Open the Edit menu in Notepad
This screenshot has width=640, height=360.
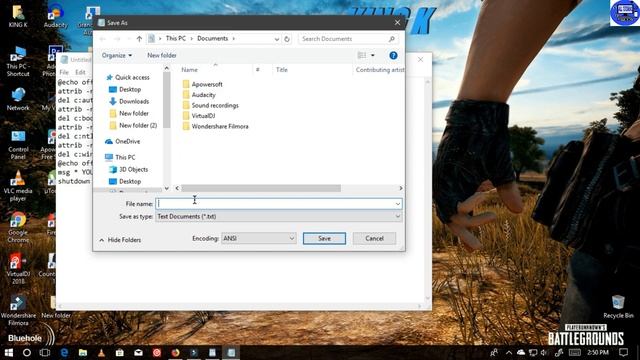tap(80, 72)
